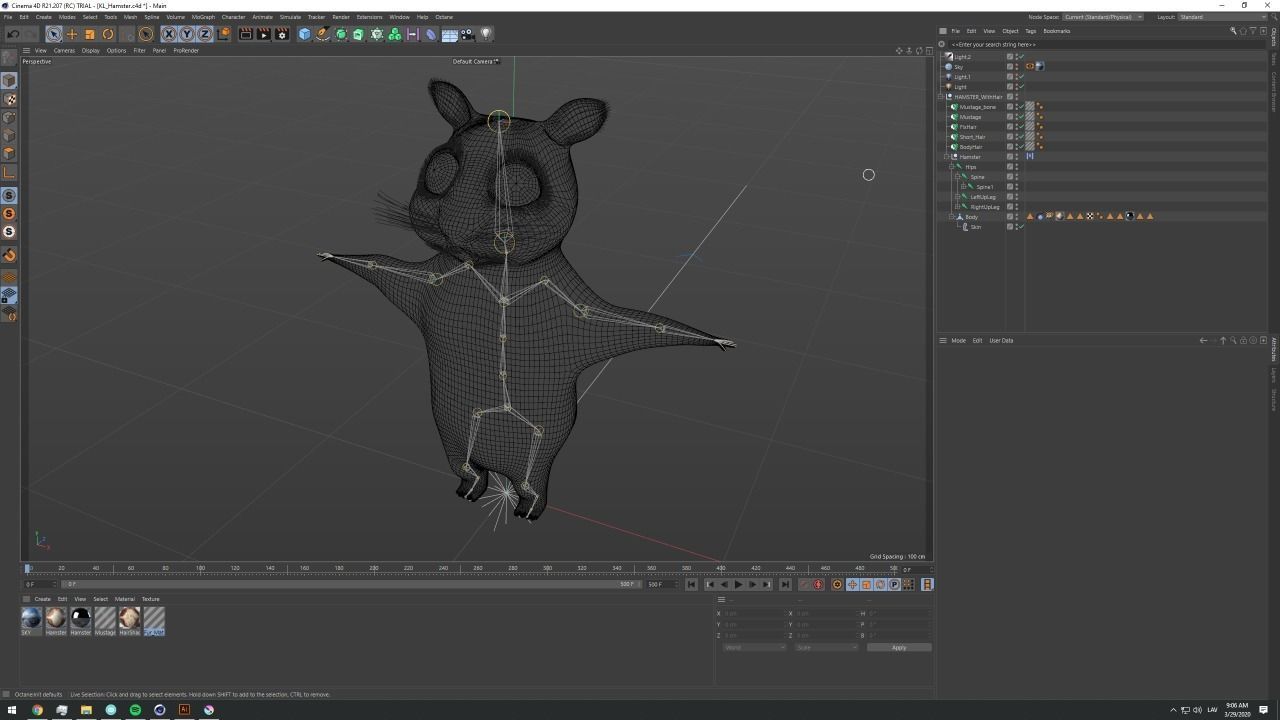This screenshot has height=720, width=1280.
Task: Open the Octane menu
Action: pyautogui.click(x=444, y=17)
